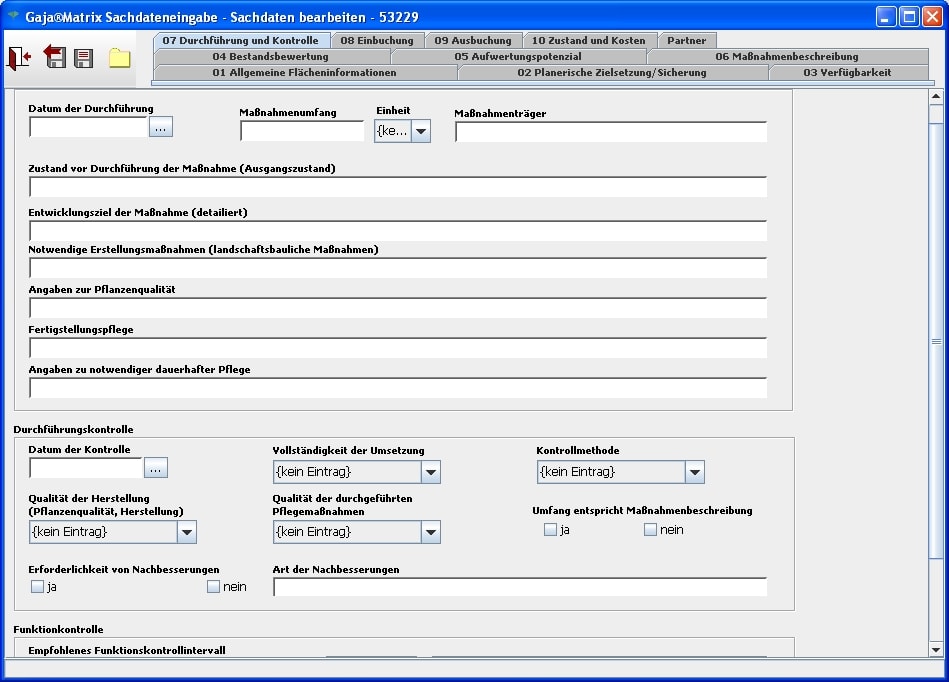This screenshot has width=949, height=682.
Task: Click the Maßnahmenträger input field
Action: [x=610, y=132]
